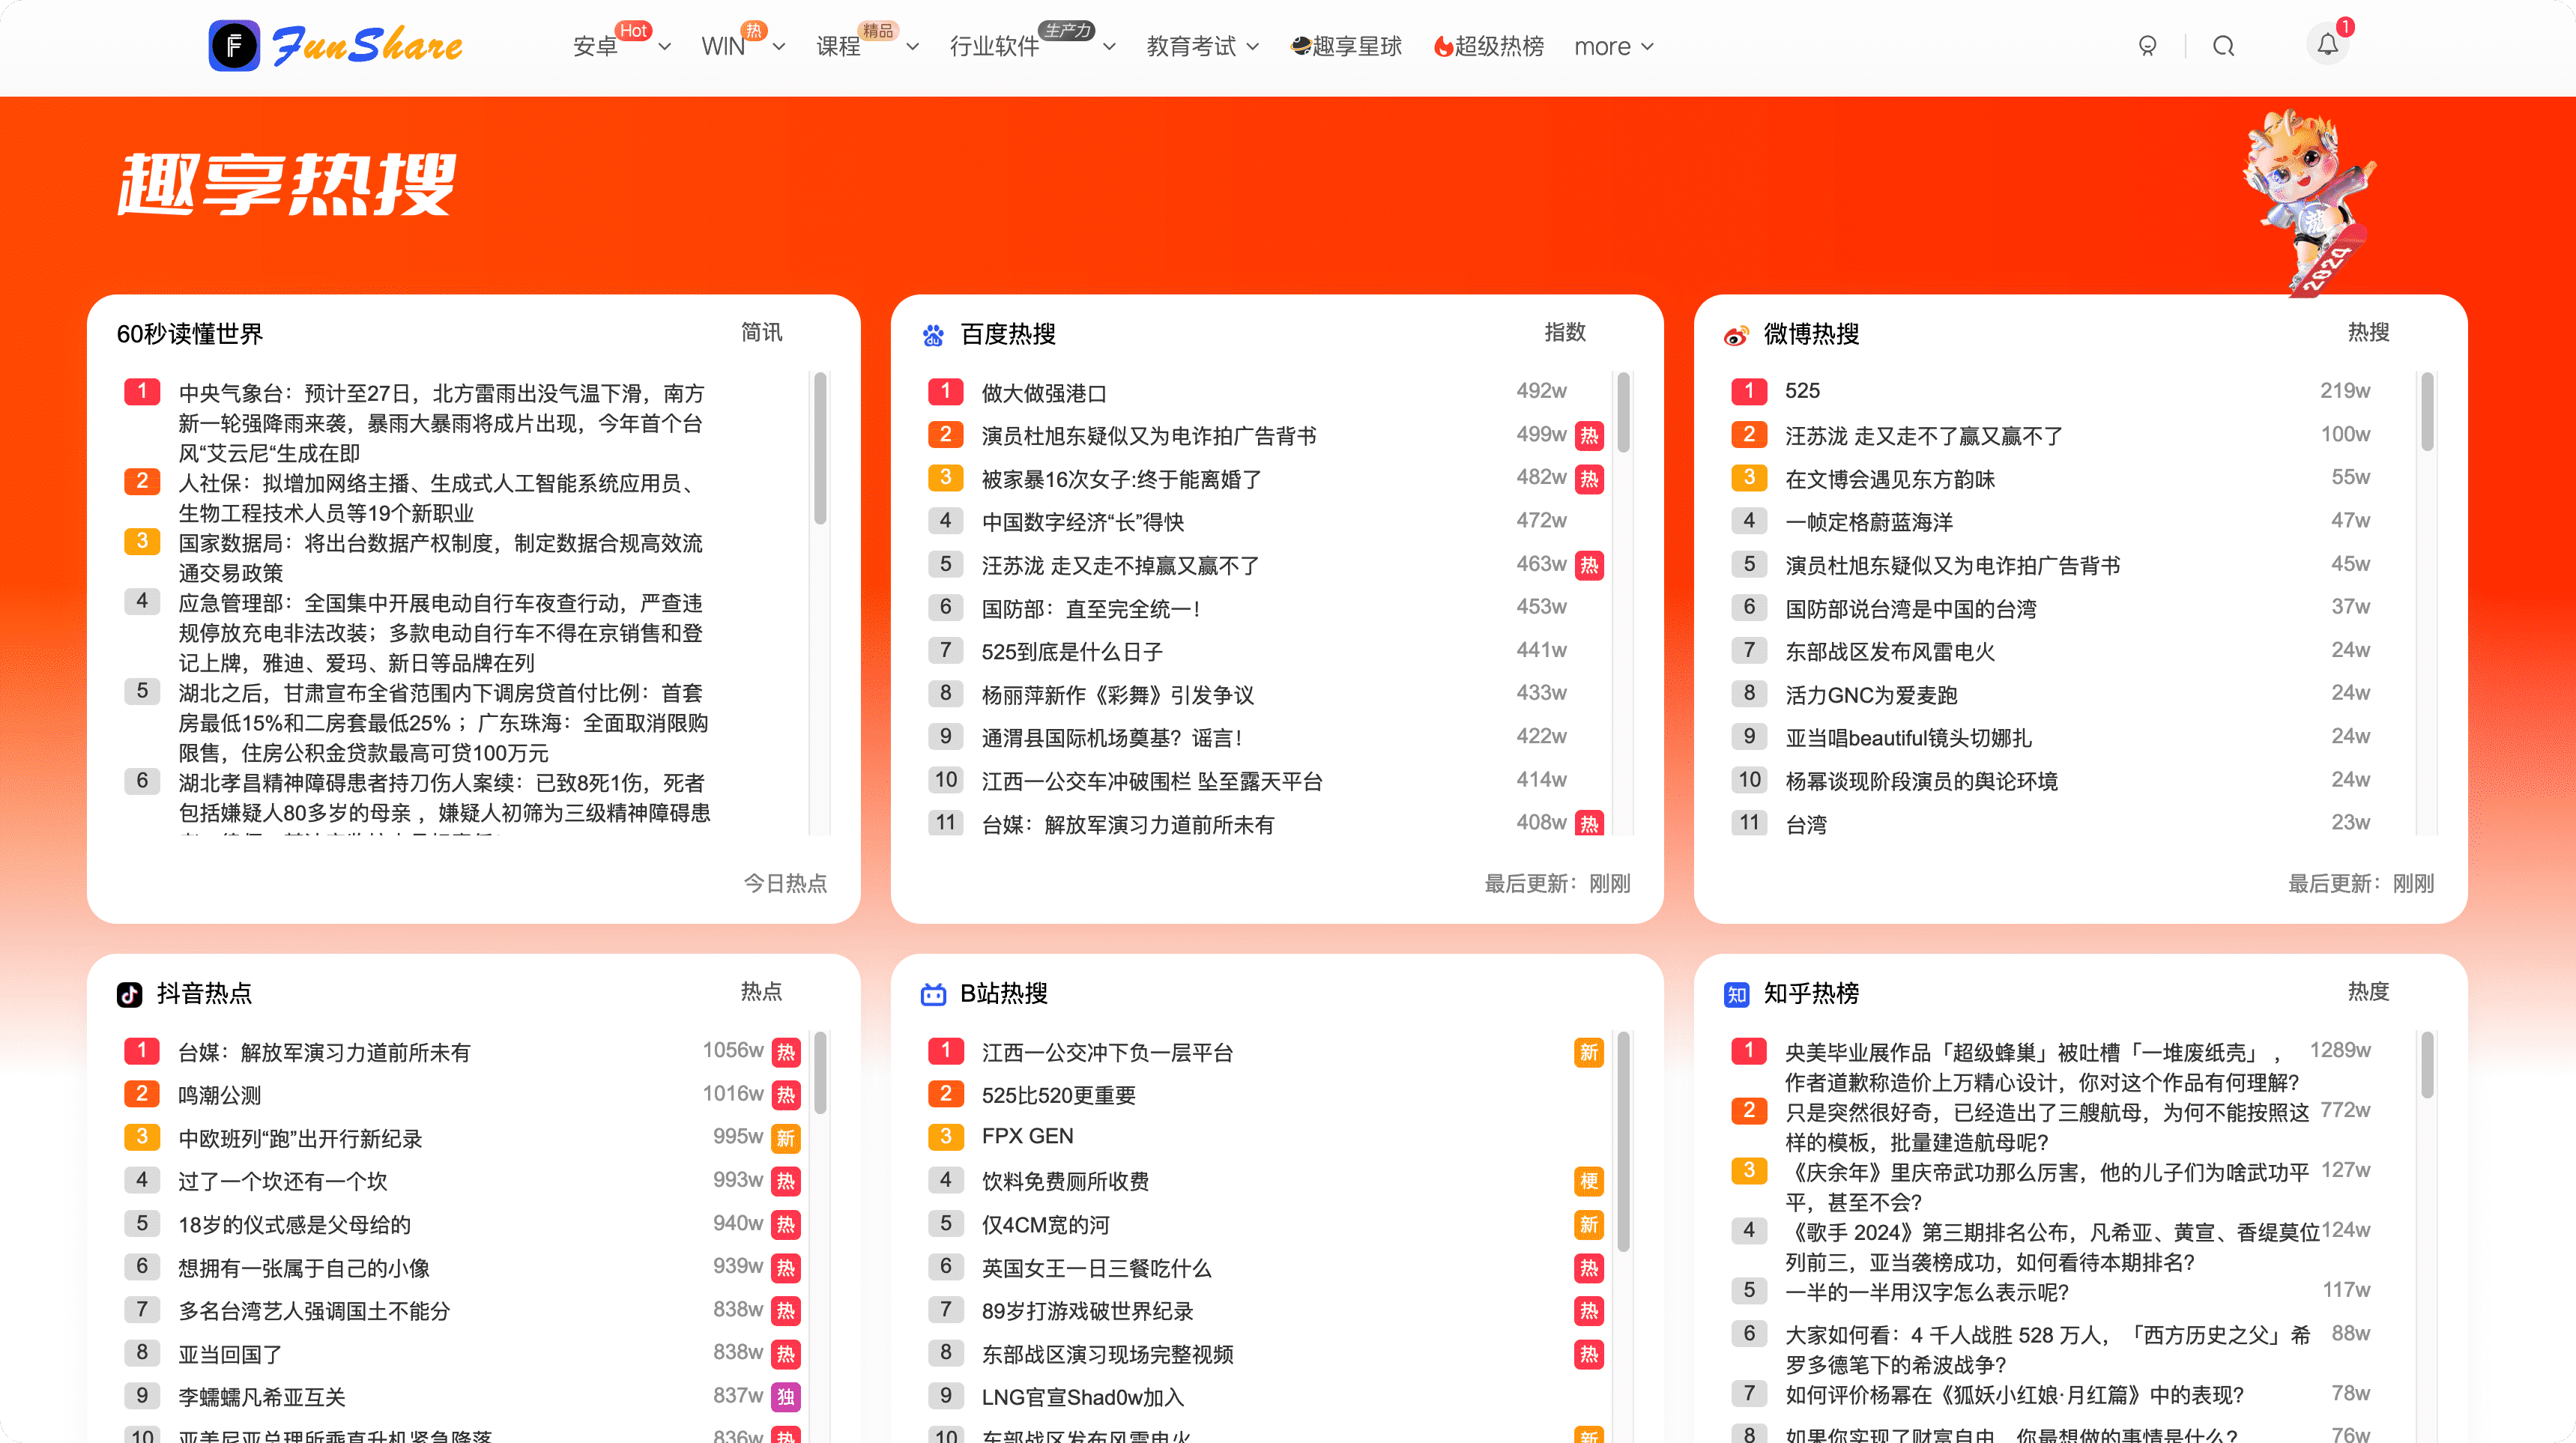Open Weibo item 活力GNC为爱麦跑
Screen dimensions: 2576x1443
tap(1871, 694)
